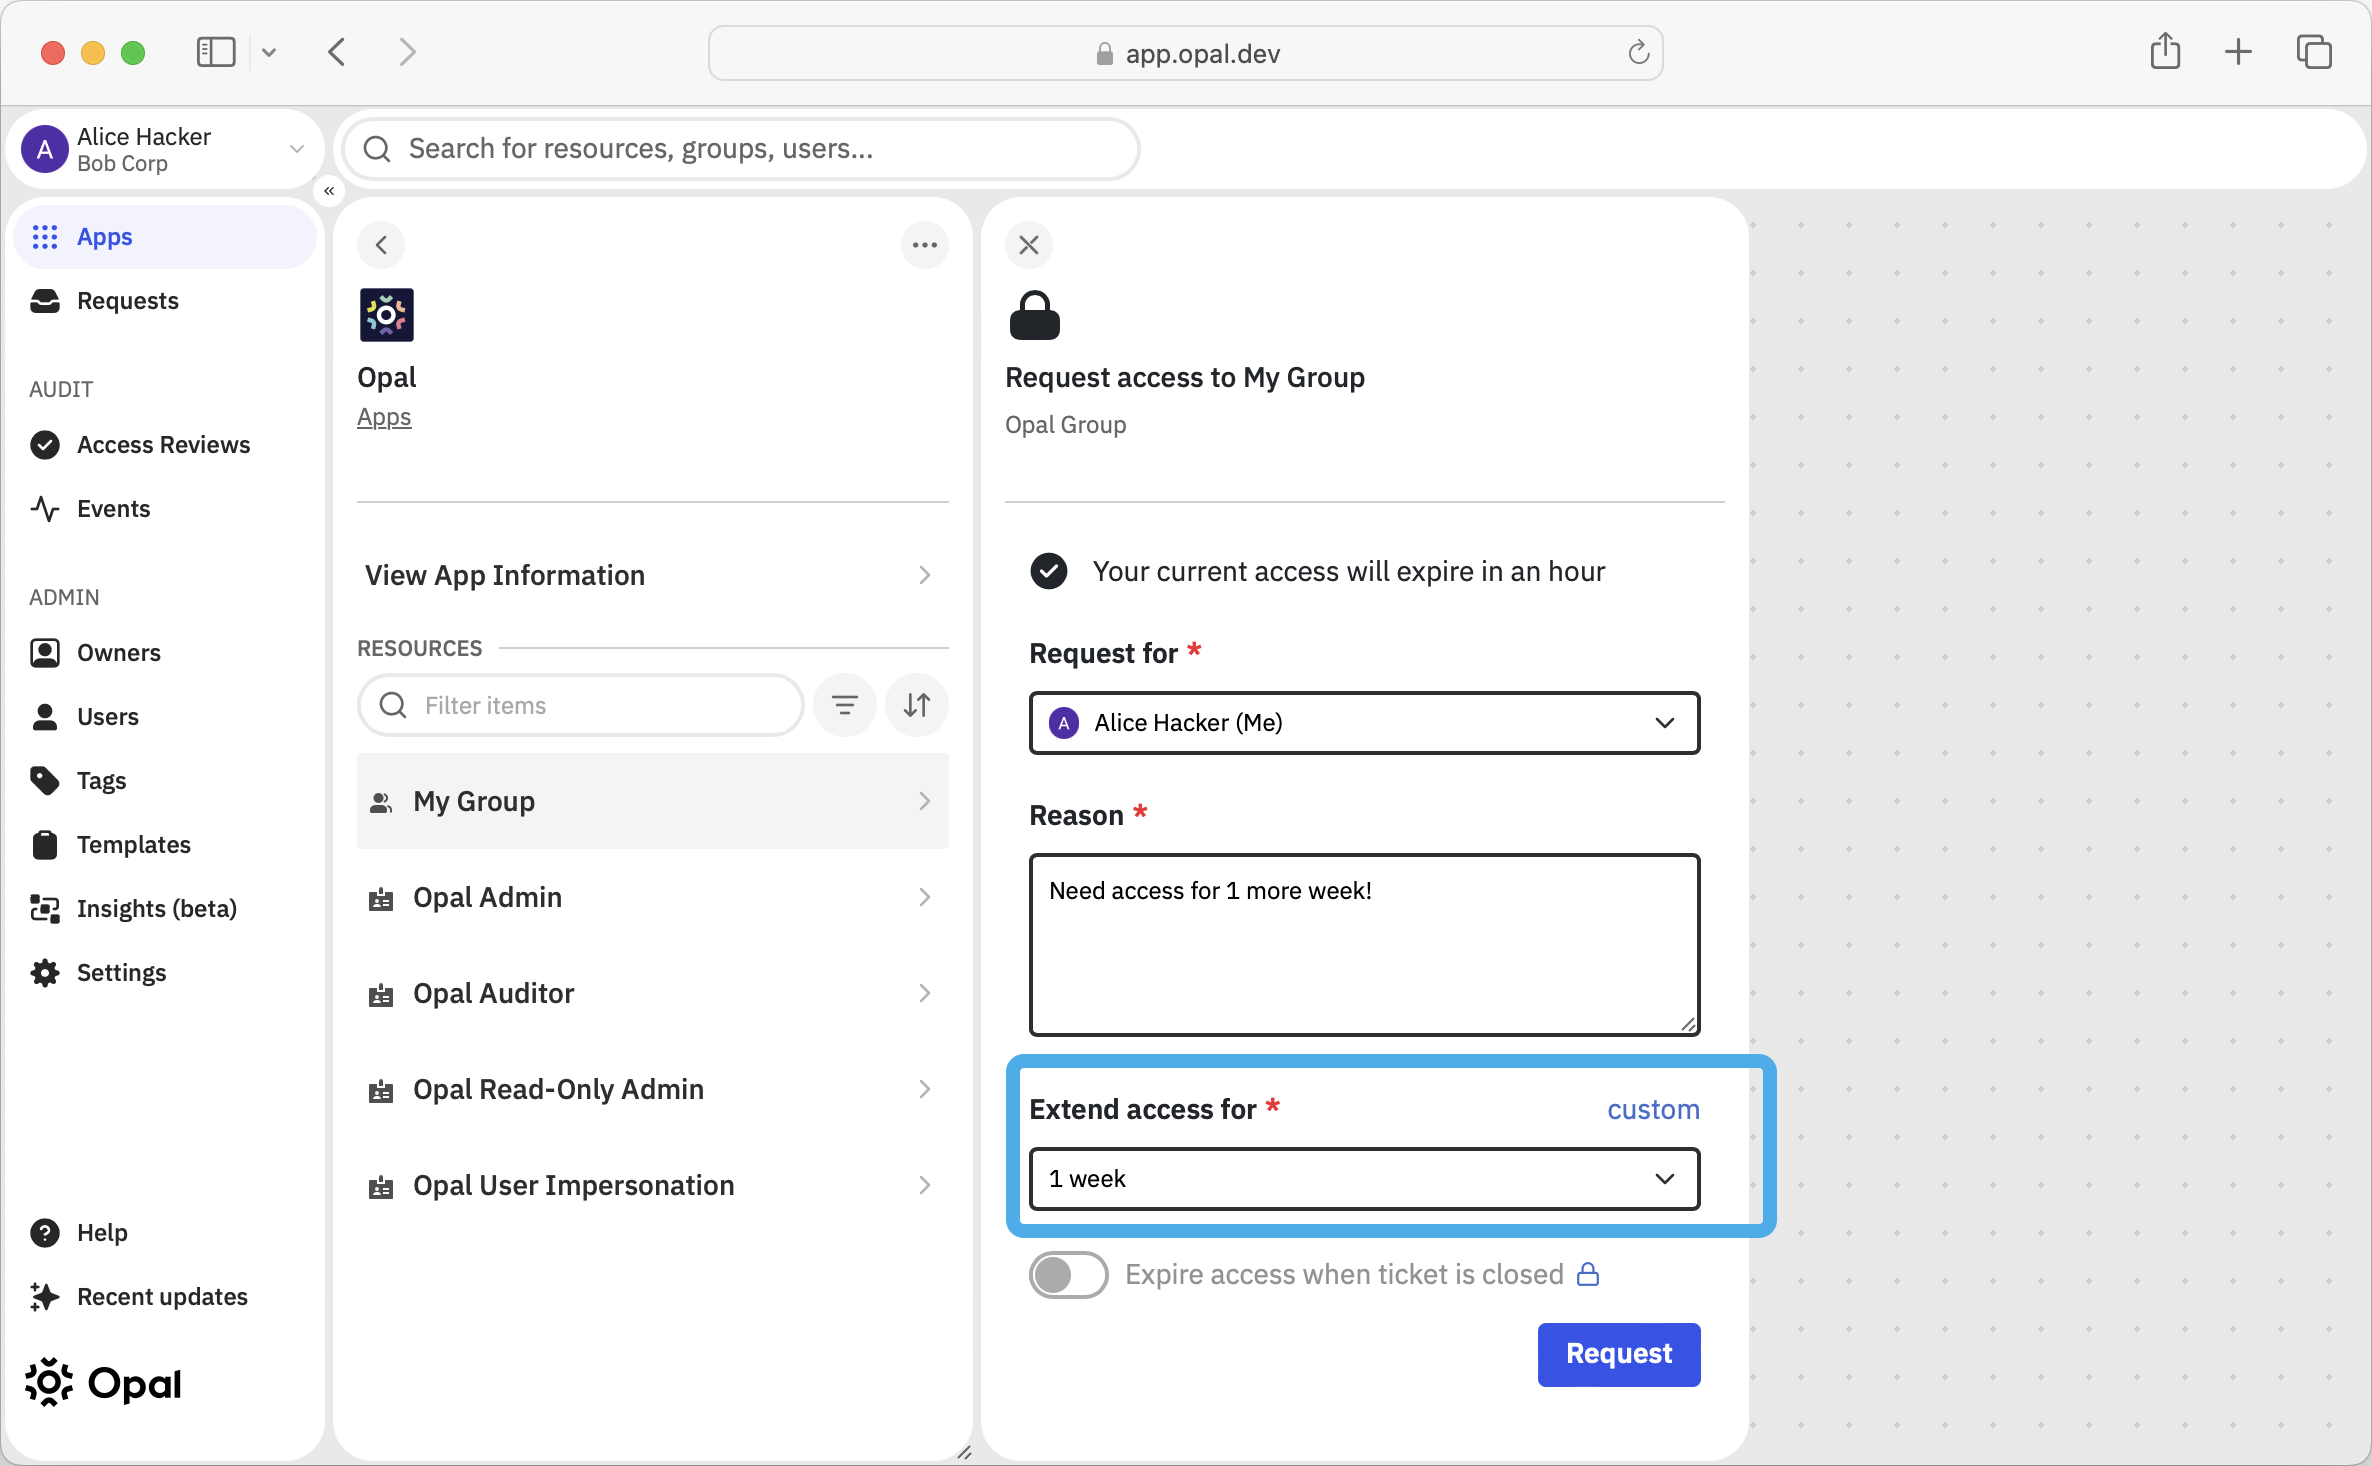This screenshot has width=2372, height=1466.
Task: Go forward in Safari history
Action: click(x=406, y=52)
